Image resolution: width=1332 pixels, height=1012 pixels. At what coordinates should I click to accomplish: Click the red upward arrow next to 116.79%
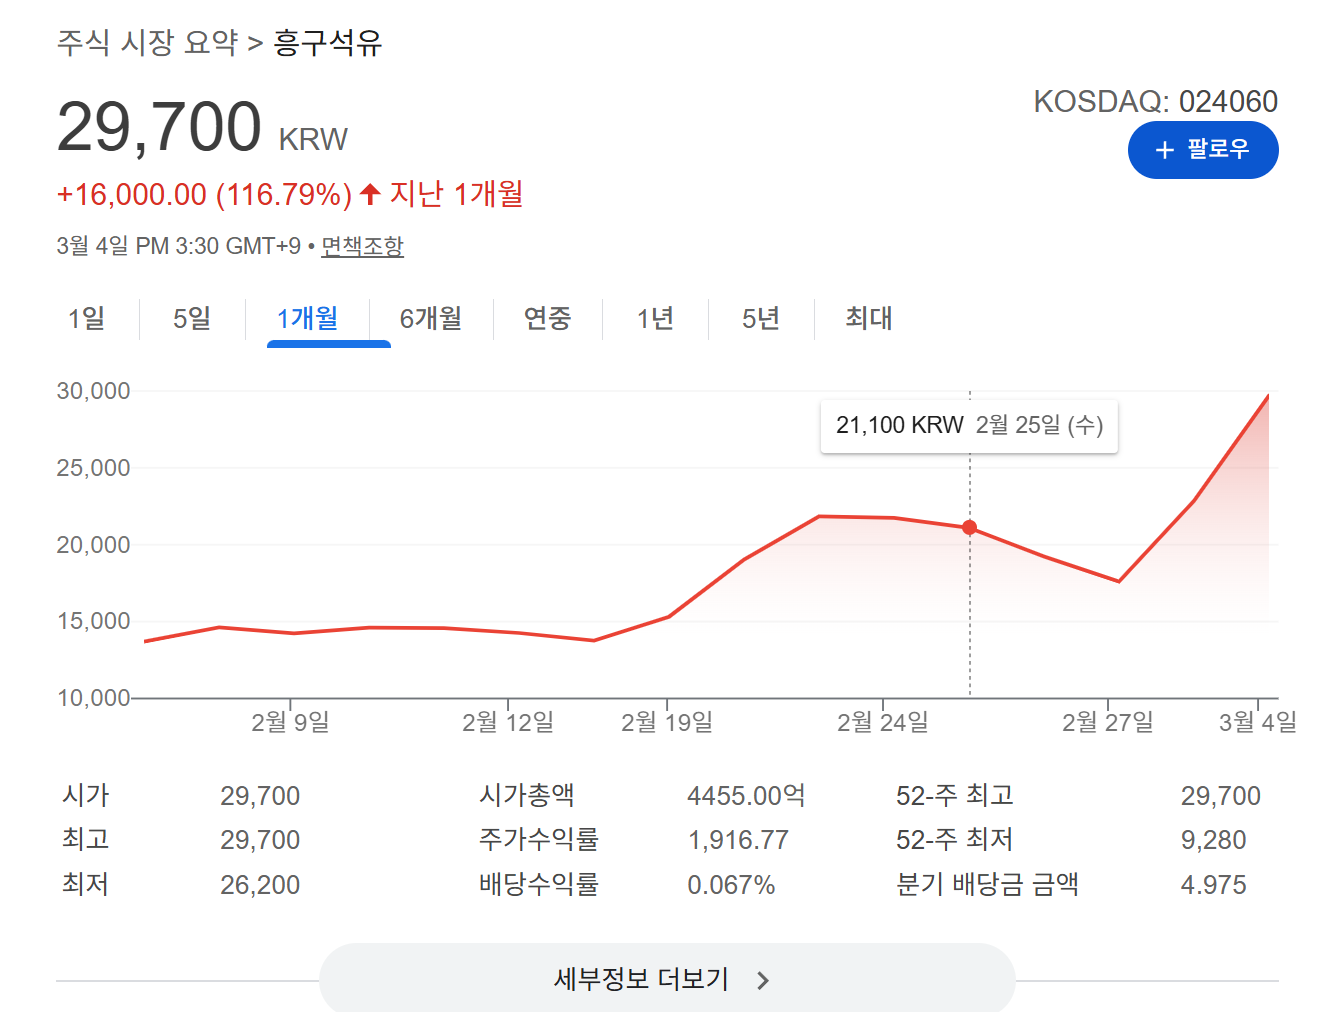coord(369,192)
